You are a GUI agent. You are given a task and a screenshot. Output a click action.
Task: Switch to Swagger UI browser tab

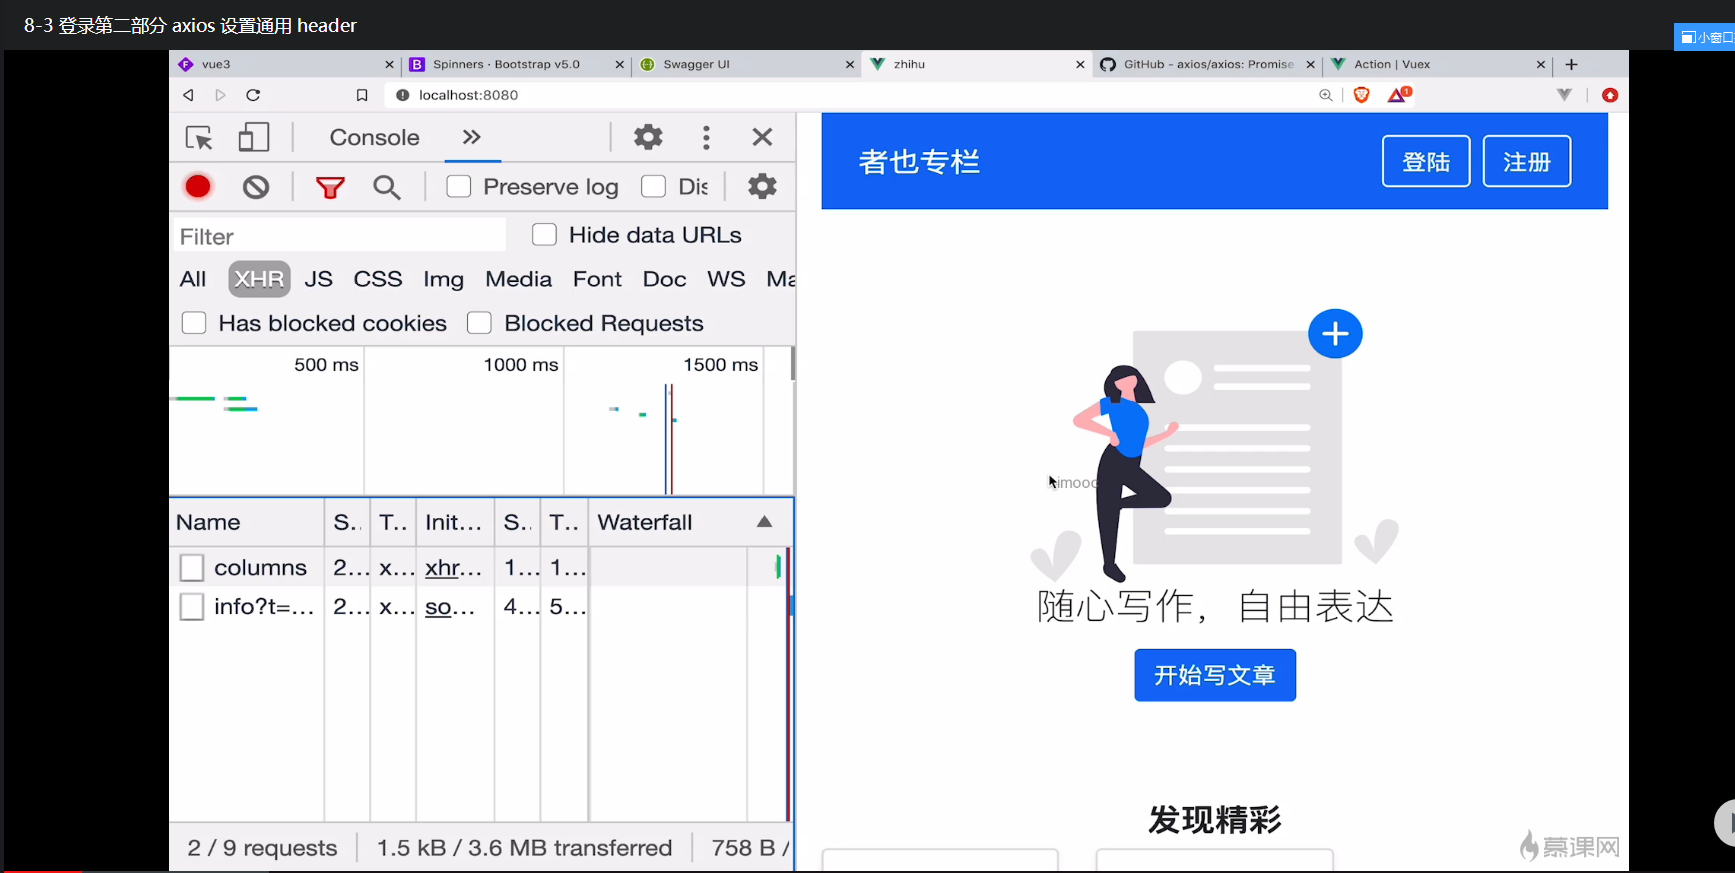[746, 64]
